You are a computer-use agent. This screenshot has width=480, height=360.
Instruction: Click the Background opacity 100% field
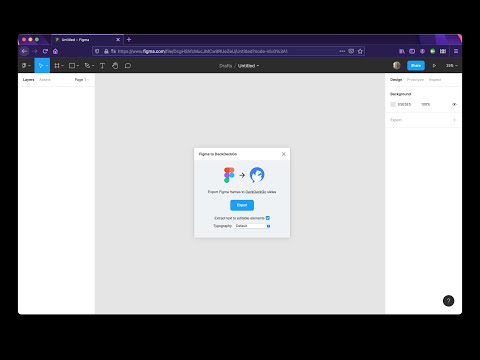[x=426, y=104]
